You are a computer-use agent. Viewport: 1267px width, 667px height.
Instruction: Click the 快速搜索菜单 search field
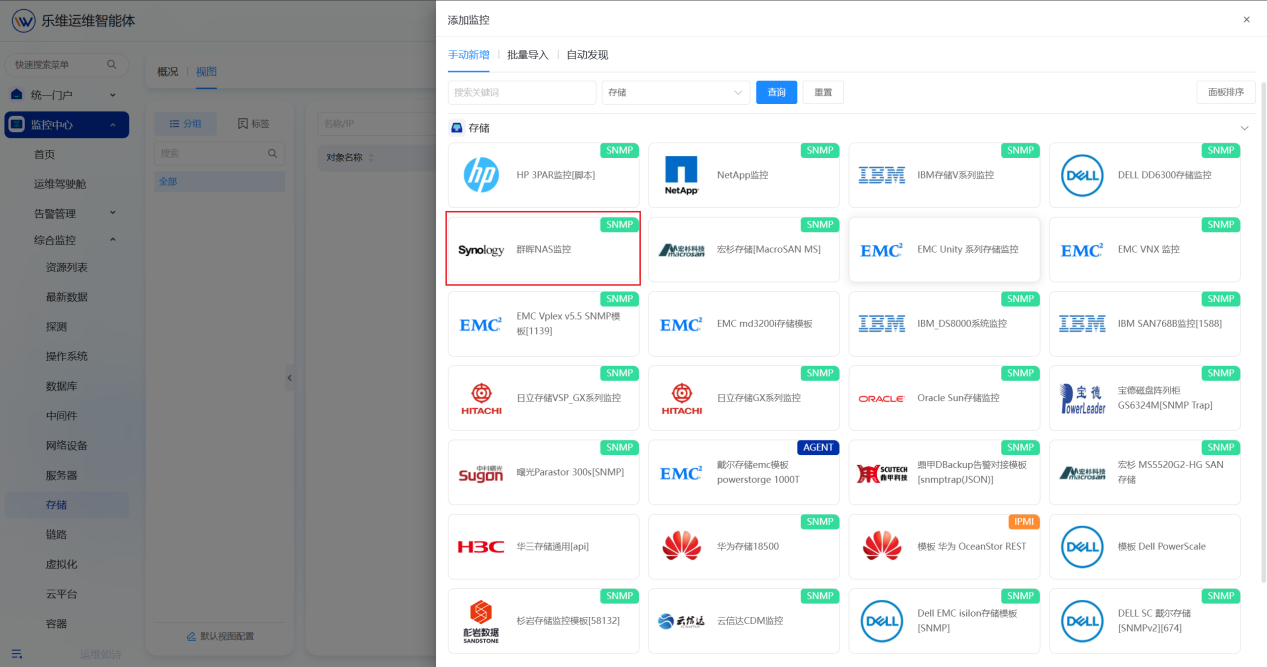tap(66, 65)
